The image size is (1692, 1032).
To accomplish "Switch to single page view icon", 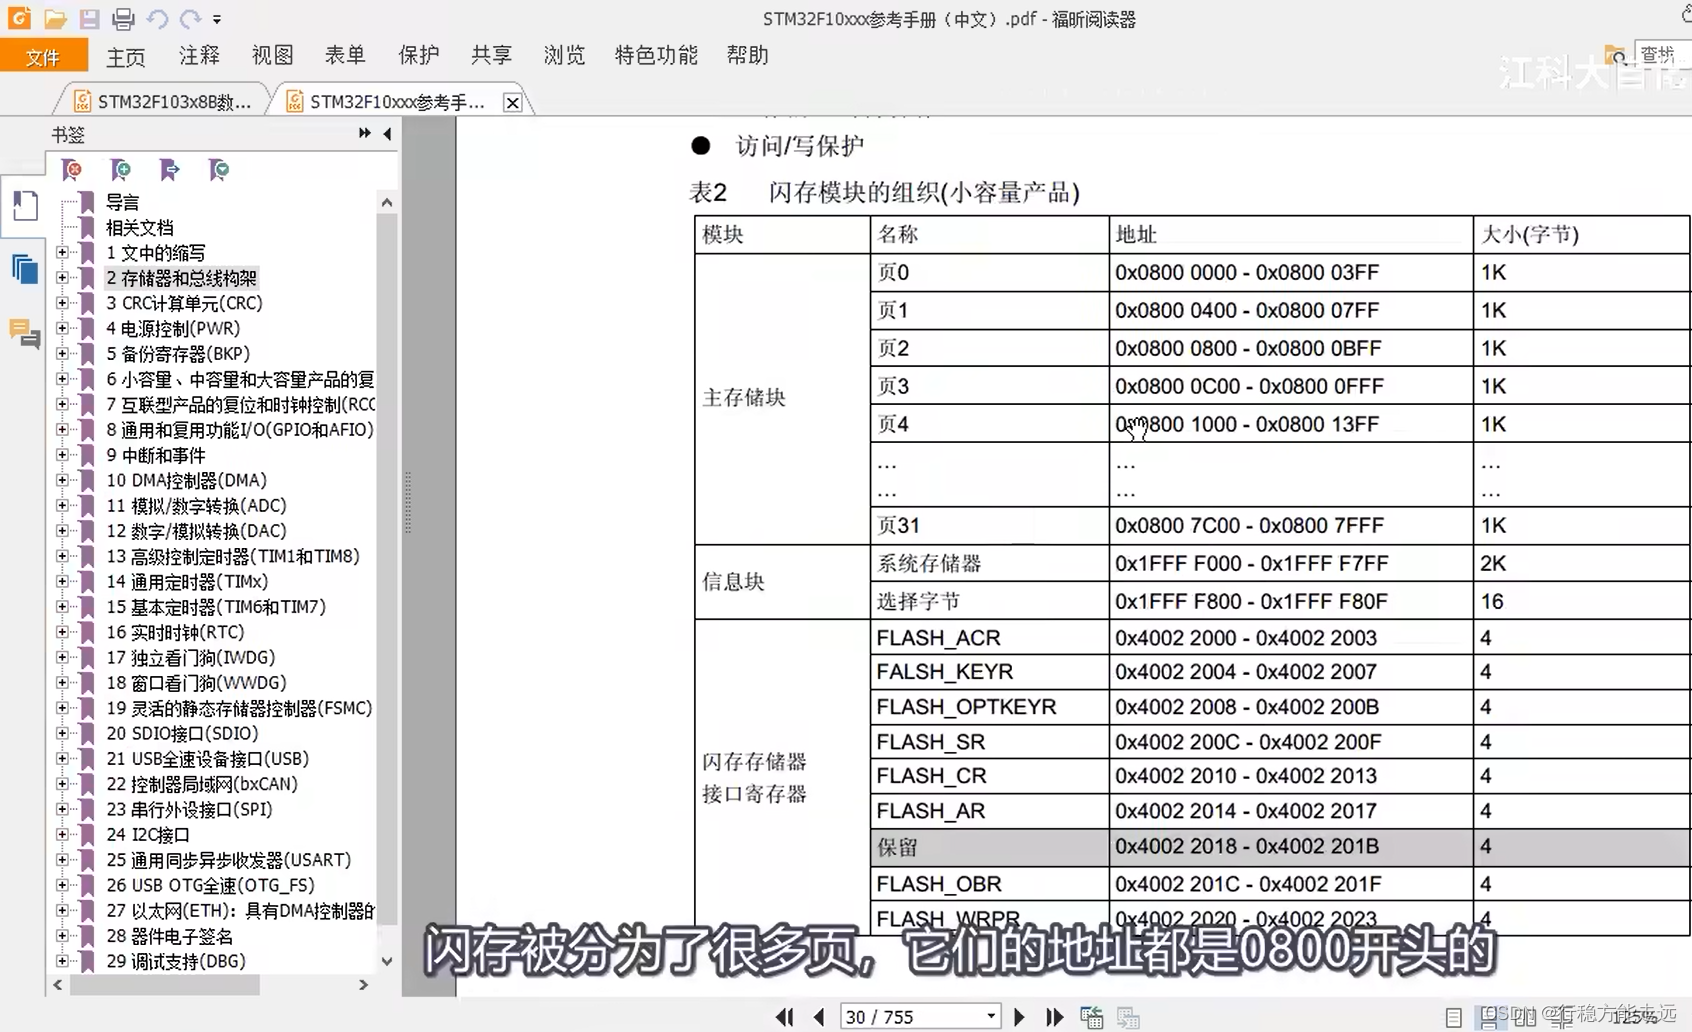I will (1454, 1017).
